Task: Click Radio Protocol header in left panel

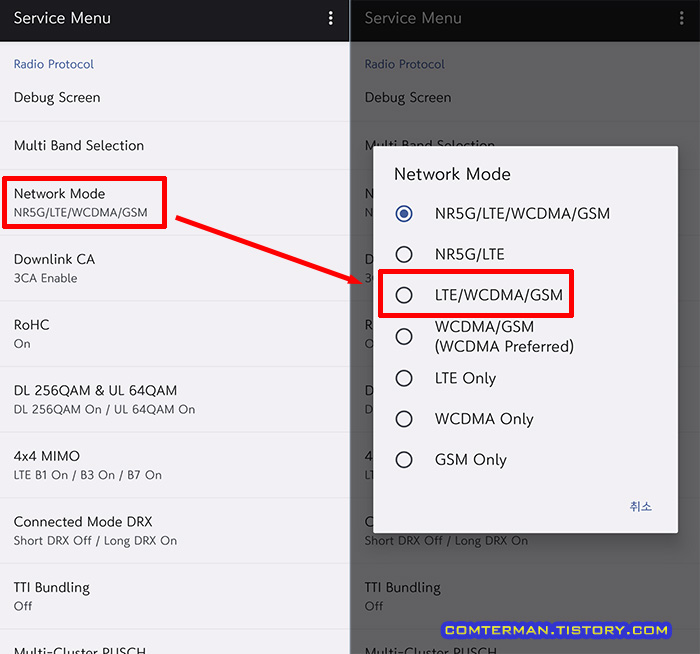Action: click(x=54, y=64)
